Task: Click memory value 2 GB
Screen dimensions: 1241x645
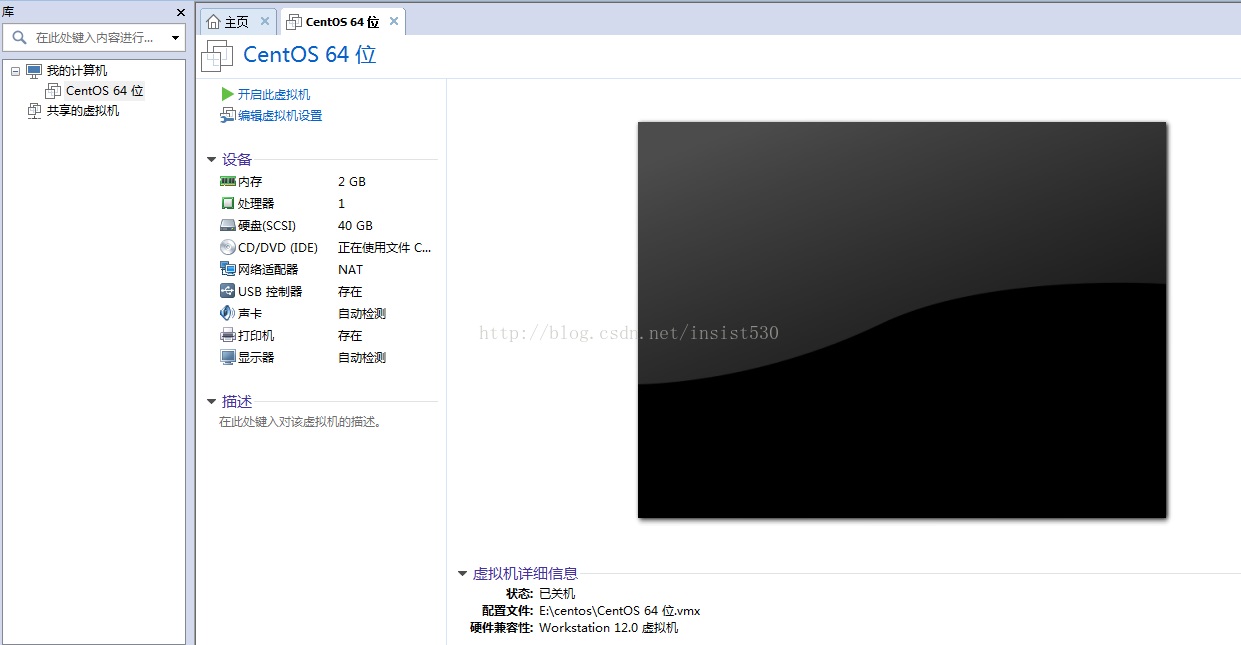Action: click(352, 181)
